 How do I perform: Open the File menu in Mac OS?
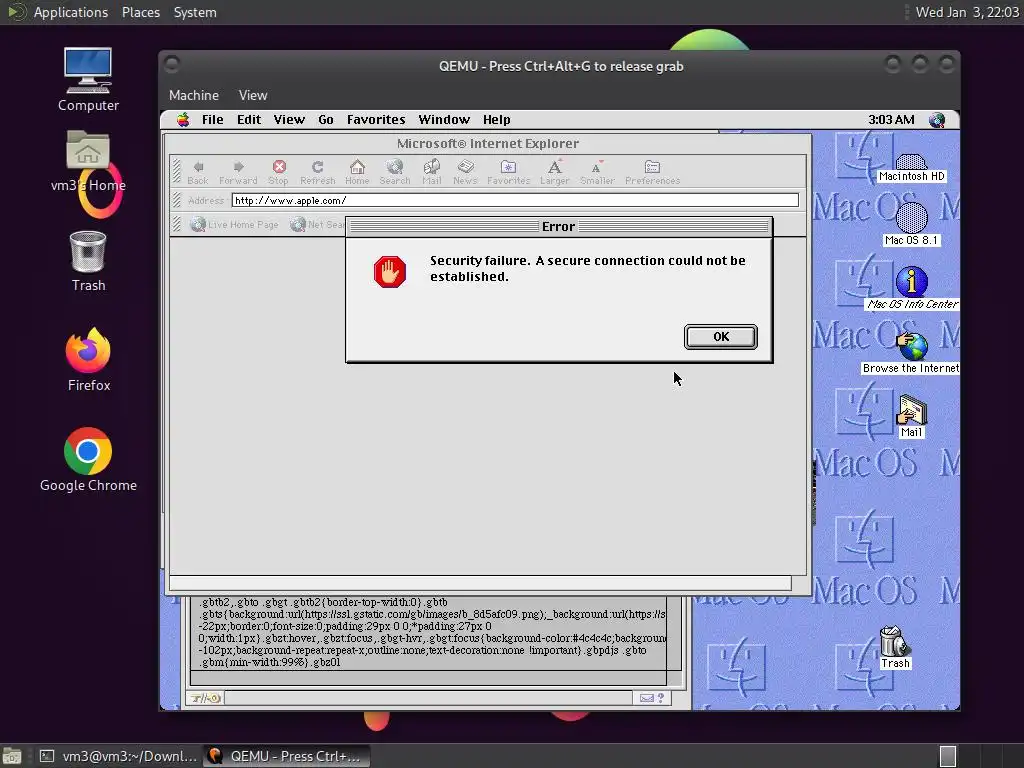[x=212, y=120]
